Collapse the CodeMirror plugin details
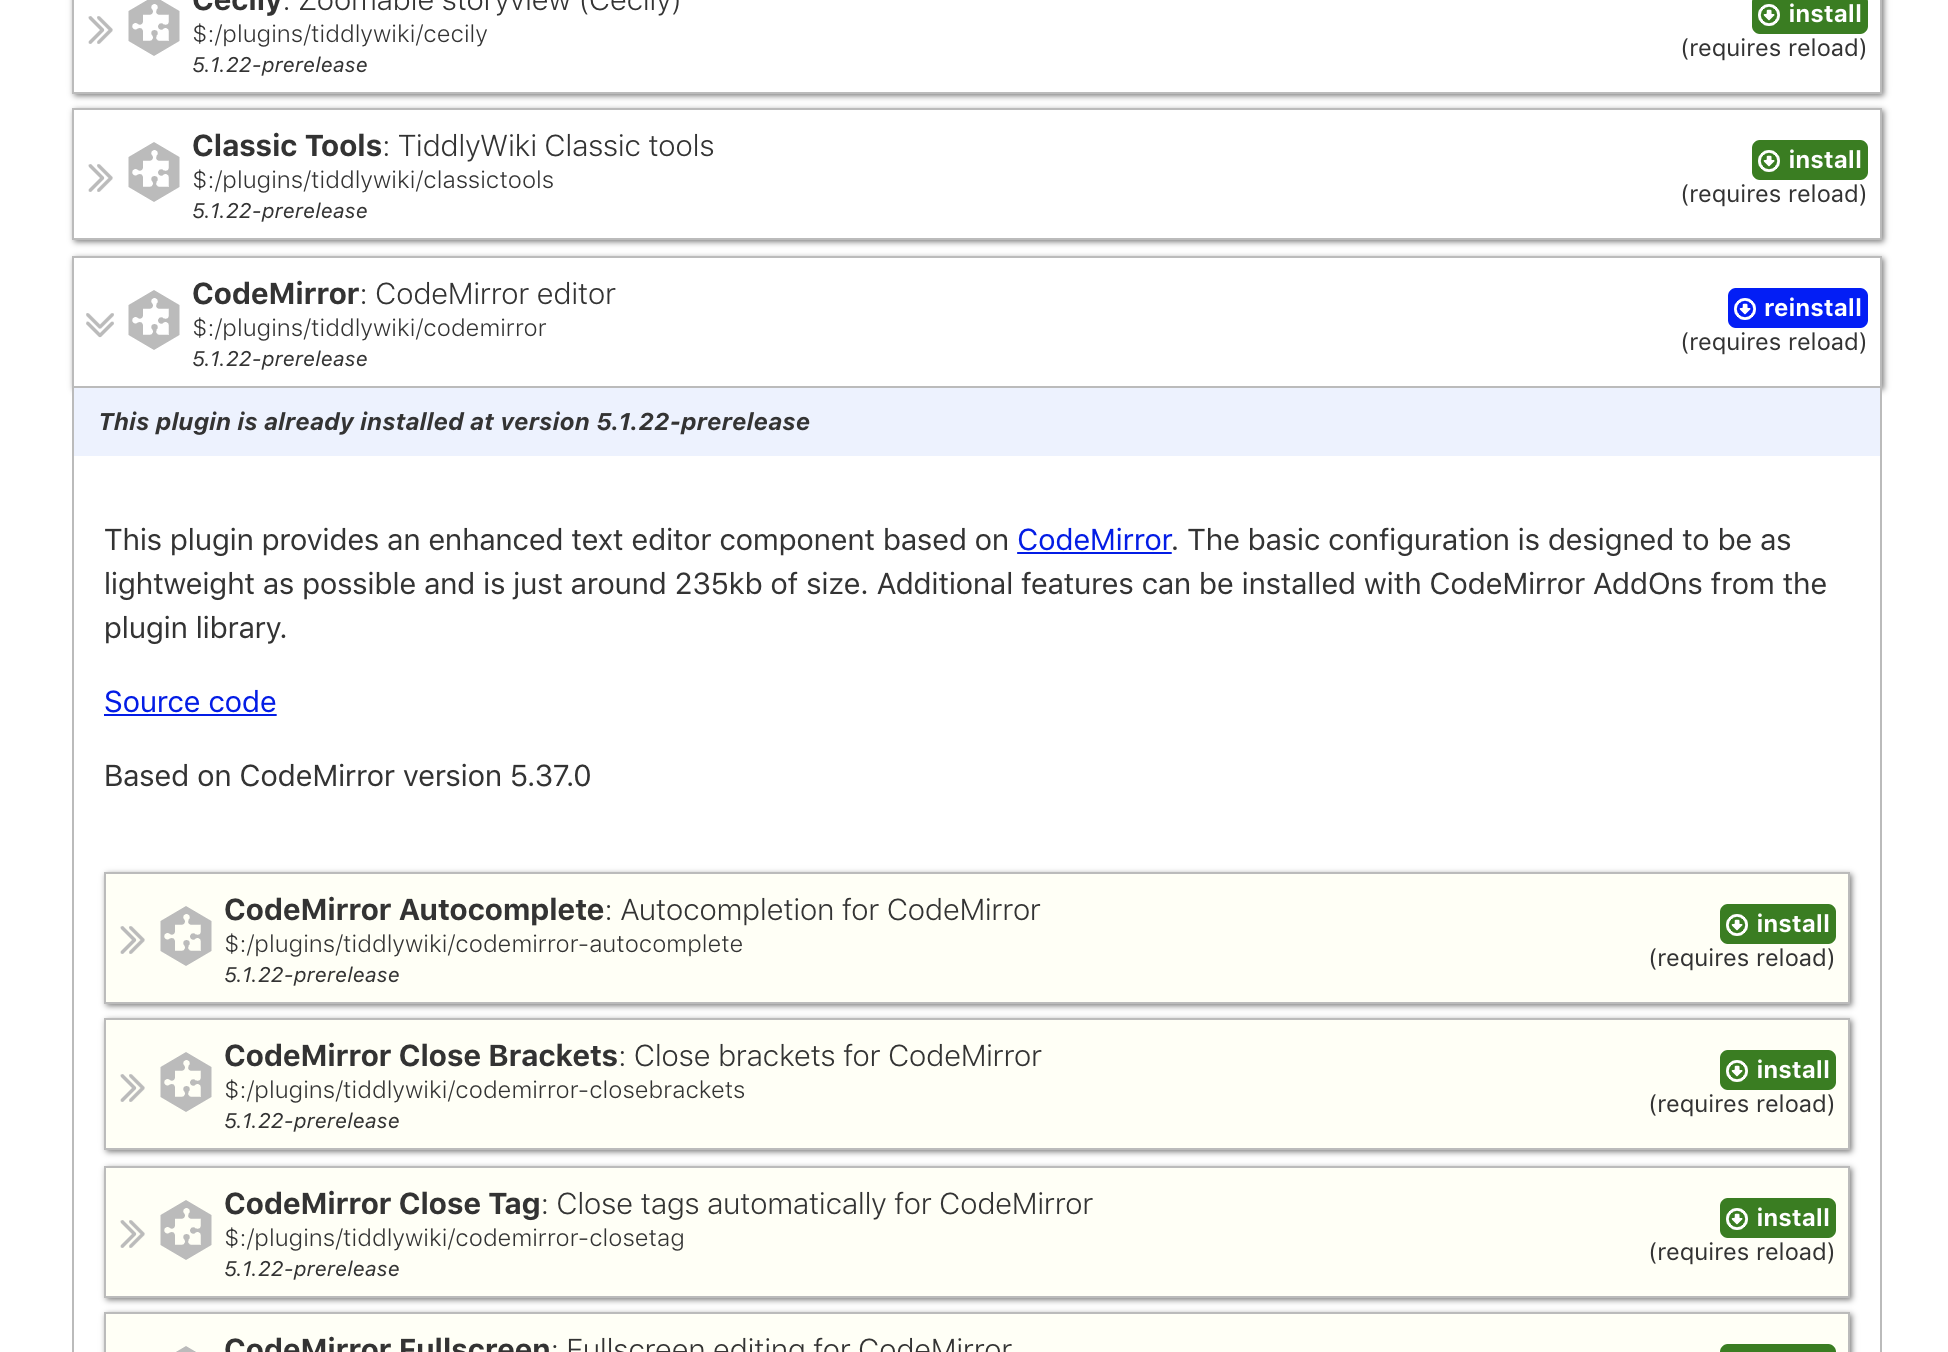The width and height of the screenshot is (1948, 1352). point(100,325)
